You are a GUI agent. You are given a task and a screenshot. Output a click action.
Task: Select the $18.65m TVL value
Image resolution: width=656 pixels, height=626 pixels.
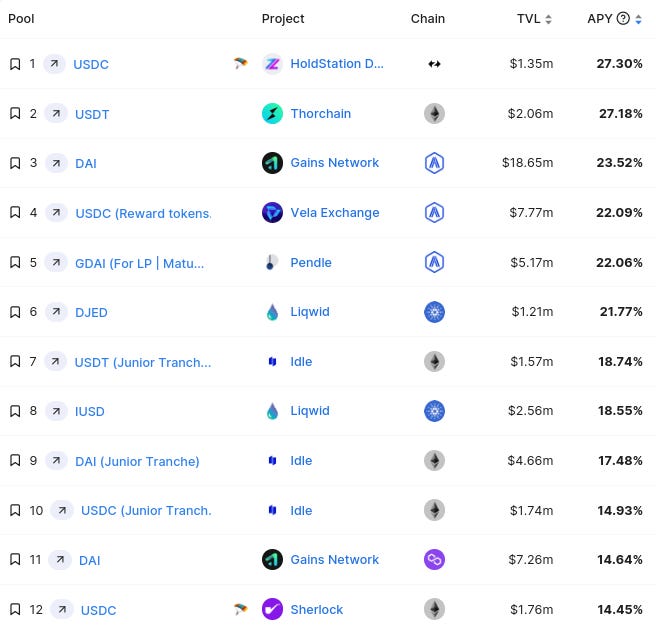[528, 163]
